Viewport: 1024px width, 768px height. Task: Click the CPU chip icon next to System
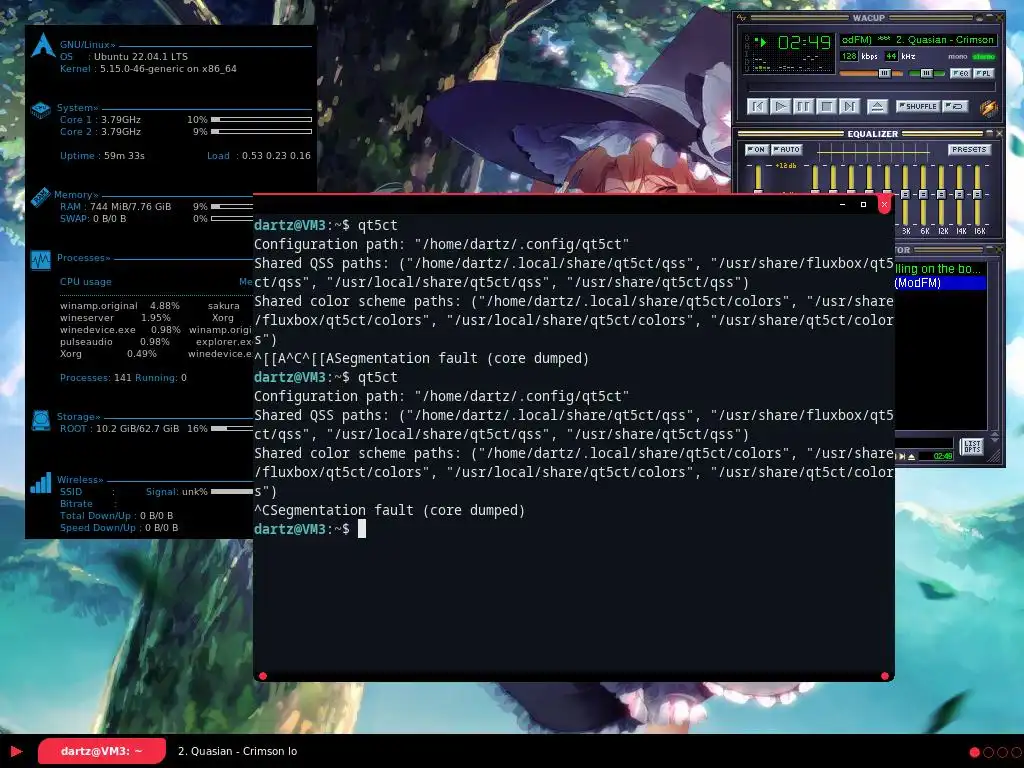40,110
